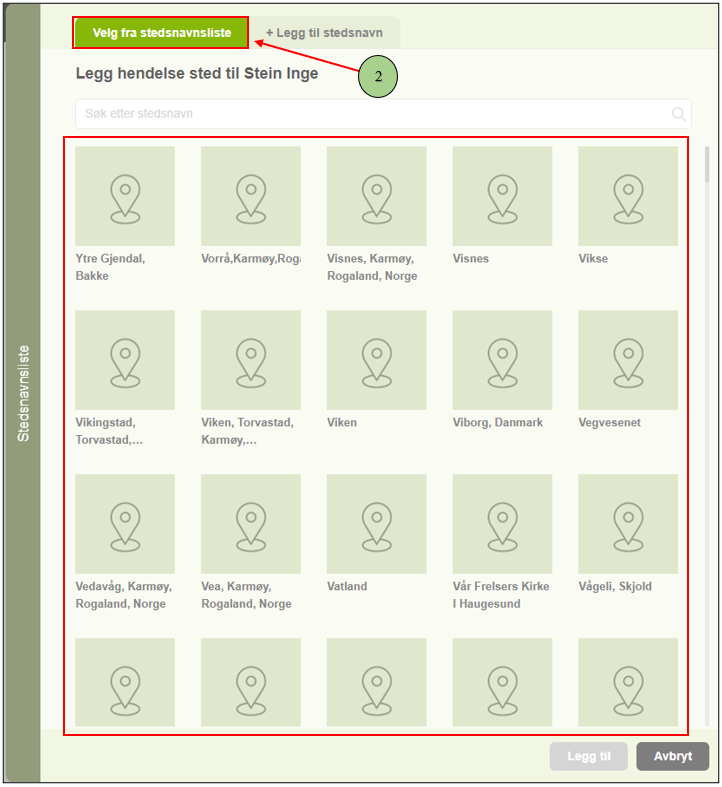722x787 pixels.
Task: Select the Ytre Gjendal, Bakke place thumbnail
Action: point(125,196)
